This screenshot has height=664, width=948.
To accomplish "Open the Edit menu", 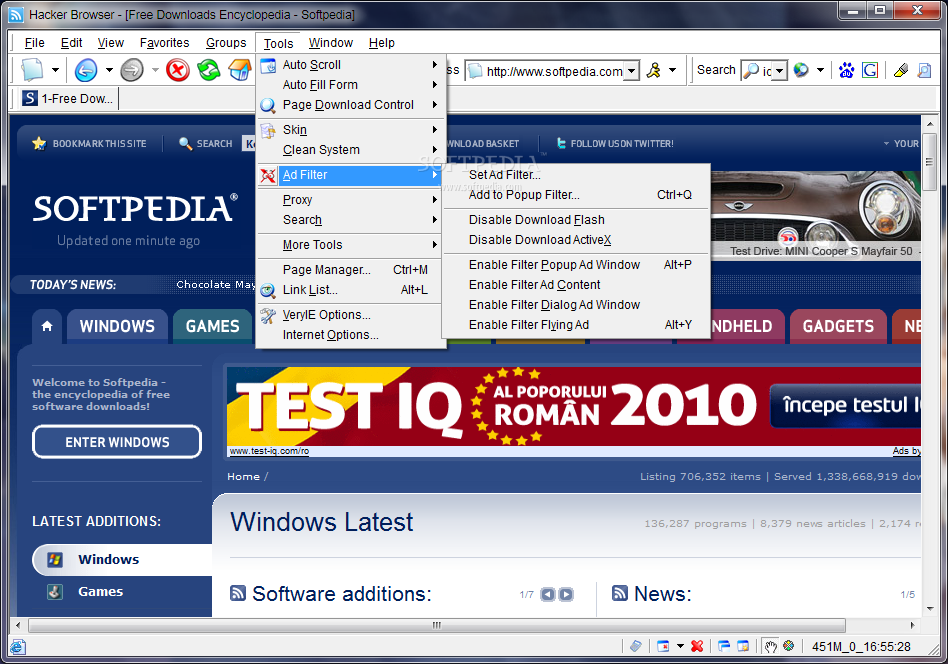I will point(71,43).
